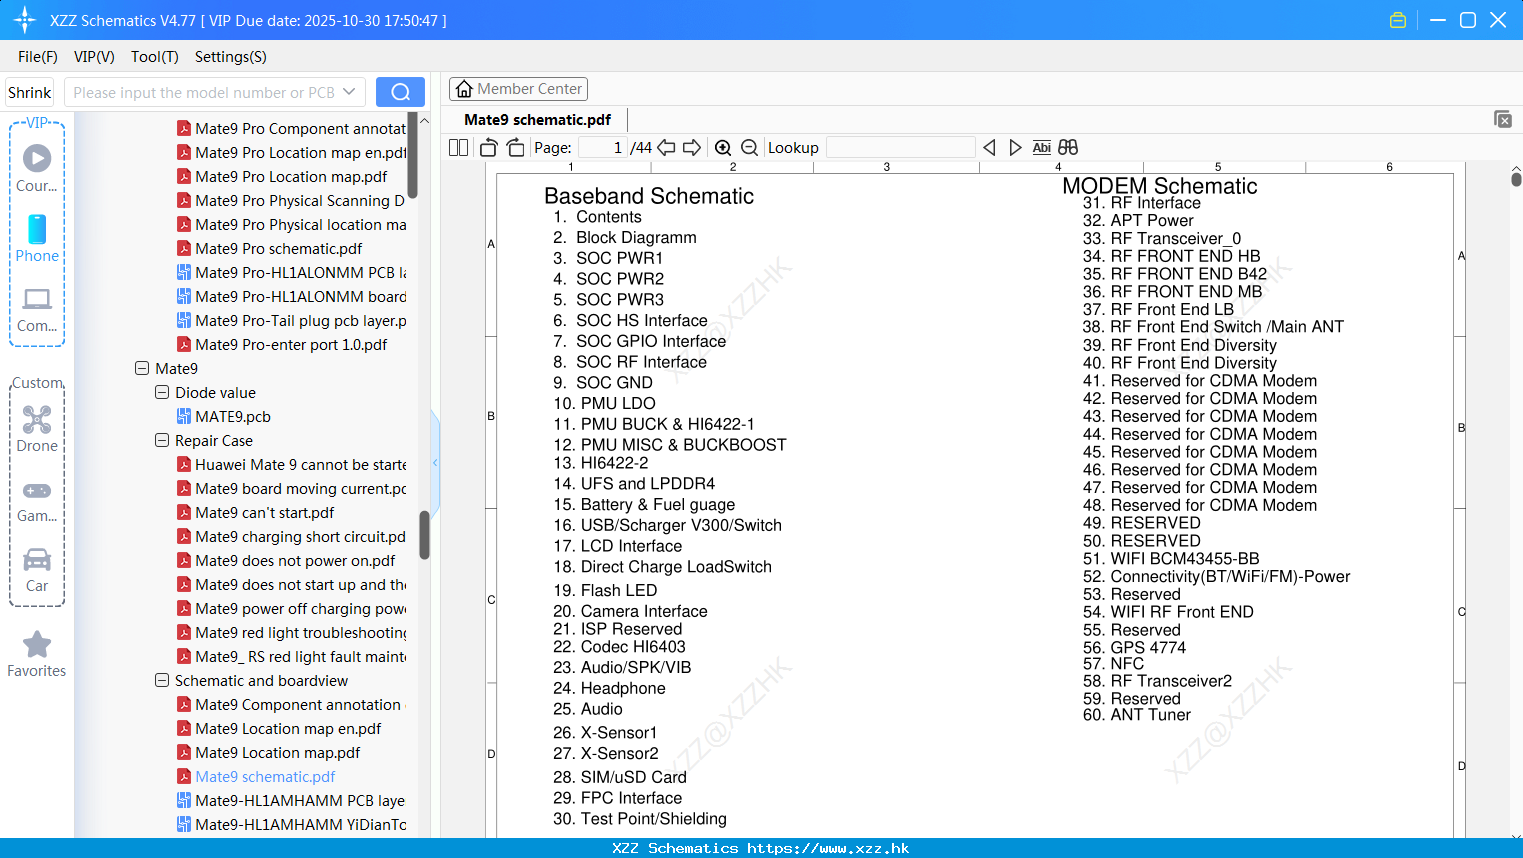1523x858 pixels.
Task: Rotate page clockwise icon
Action: point(516,148)
